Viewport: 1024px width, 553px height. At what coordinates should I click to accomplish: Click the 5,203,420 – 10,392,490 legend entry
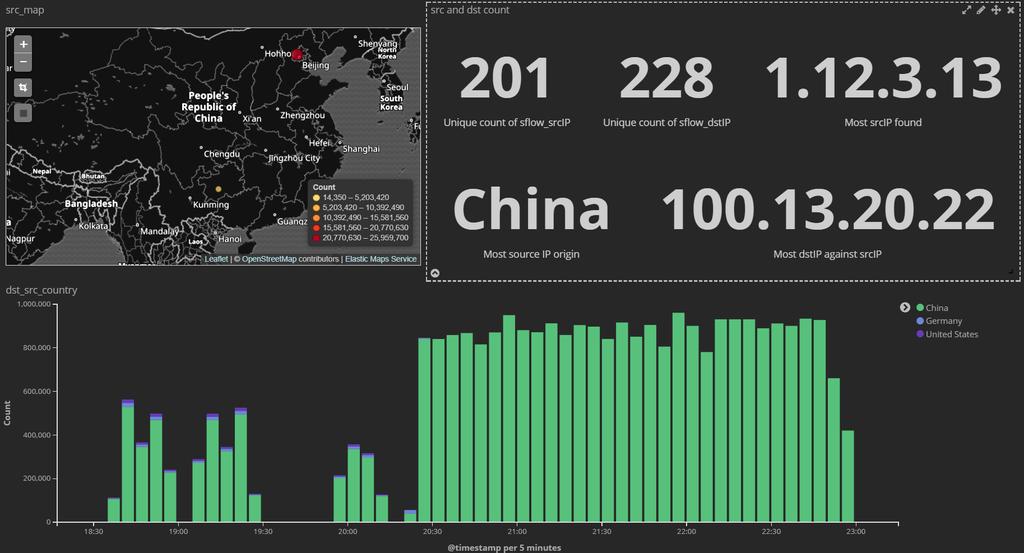click(x=358, y=207)
